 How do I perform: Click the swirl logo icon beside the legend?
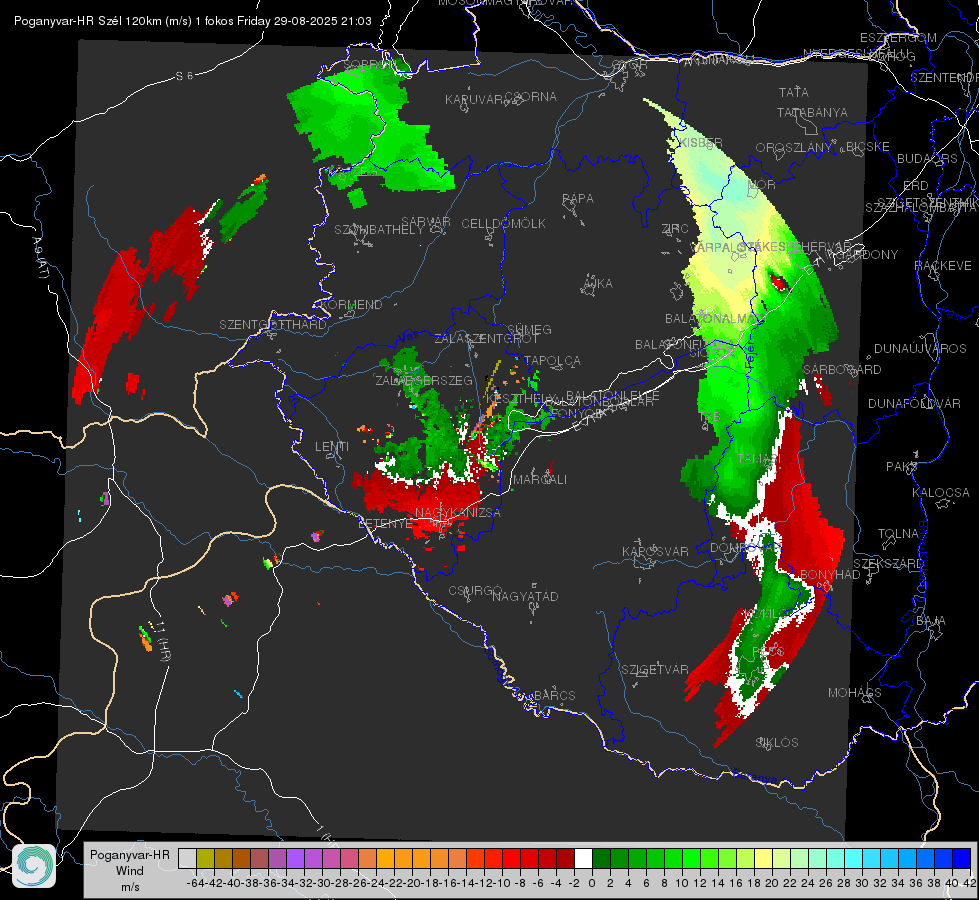(x=34, y=866)
